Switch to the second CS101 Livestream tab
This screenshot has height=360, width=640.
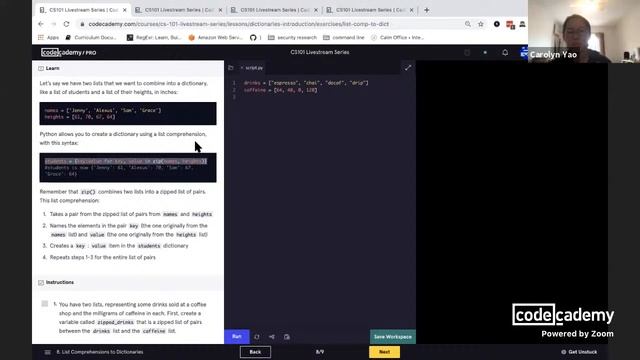[x=178, y=10]
